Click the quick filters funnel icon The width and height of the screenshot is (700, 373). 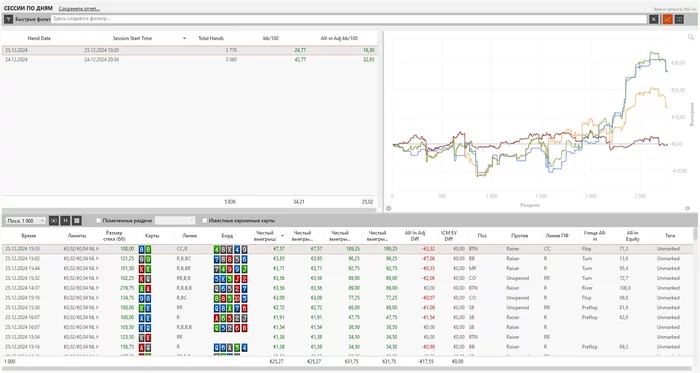(8, 19)
